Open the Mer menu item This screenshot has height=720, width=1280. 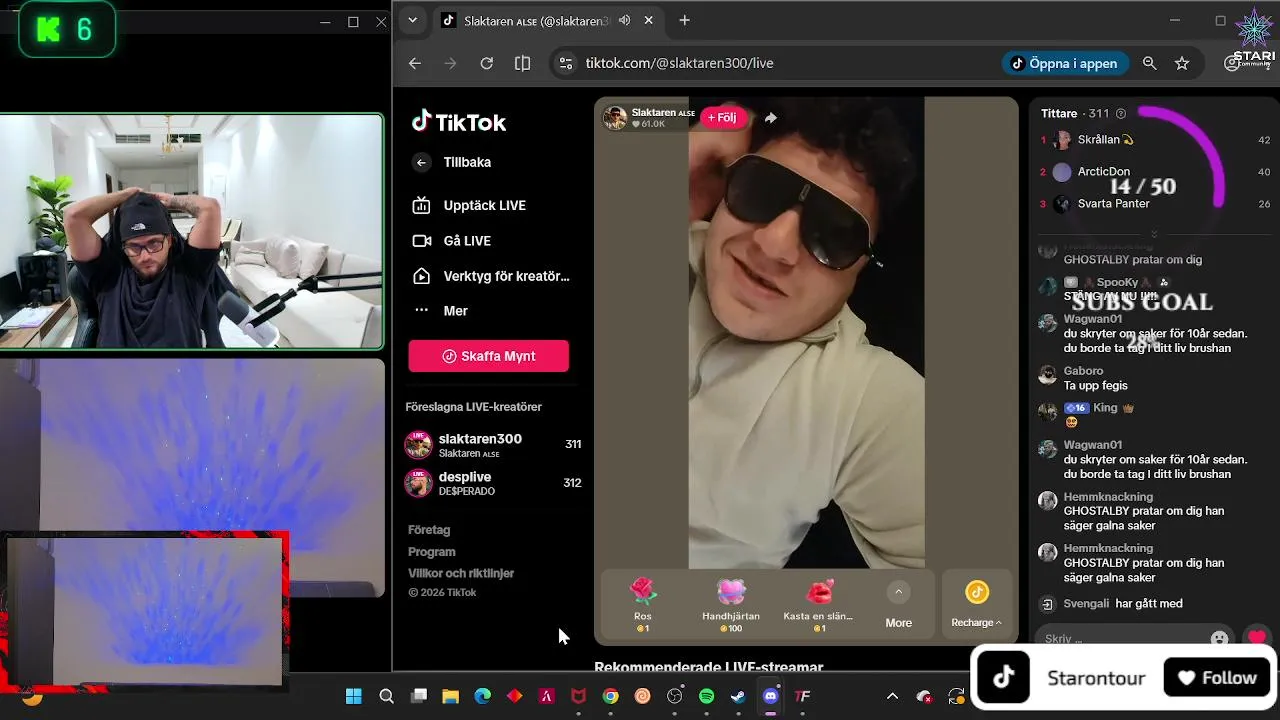coord(441,311)
